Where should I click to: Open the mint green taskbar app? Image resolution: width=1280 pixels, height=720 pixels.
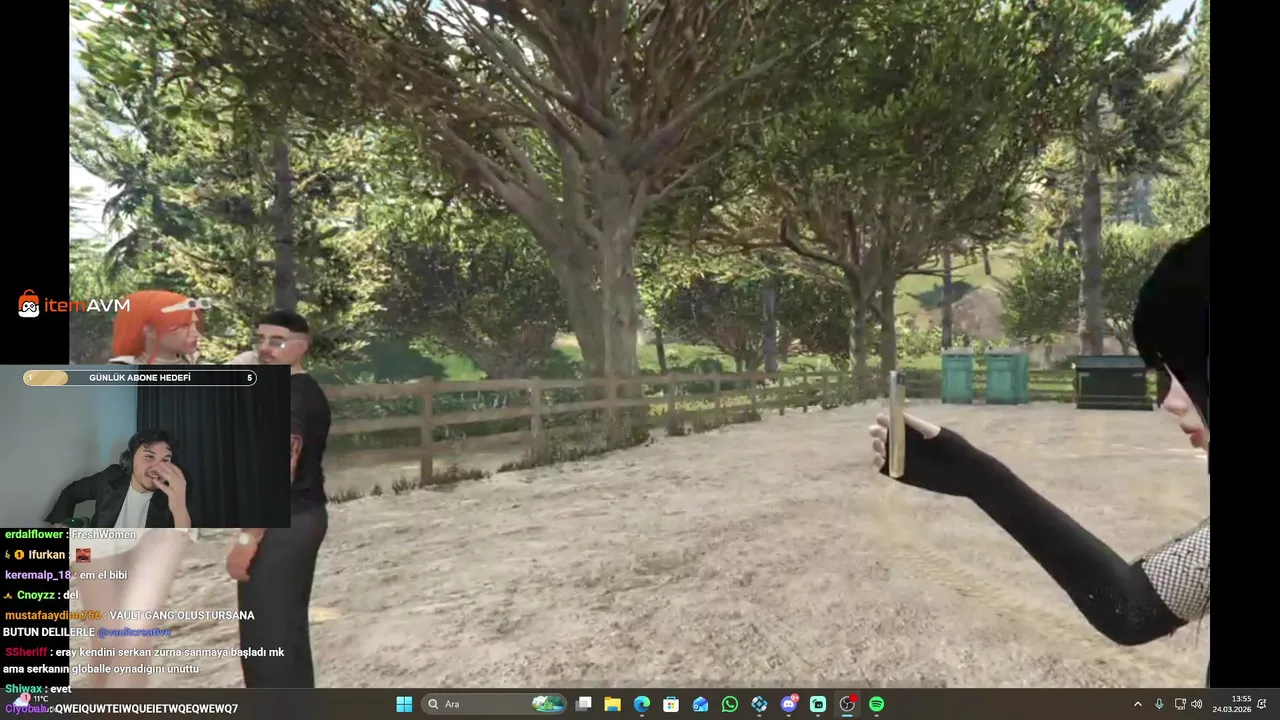click(818, 704)
